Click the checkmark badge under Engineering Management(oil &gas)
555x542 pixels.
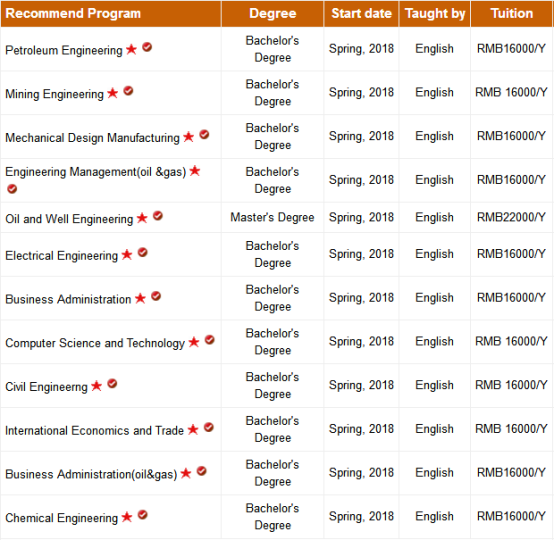click(x=12, y=189)
